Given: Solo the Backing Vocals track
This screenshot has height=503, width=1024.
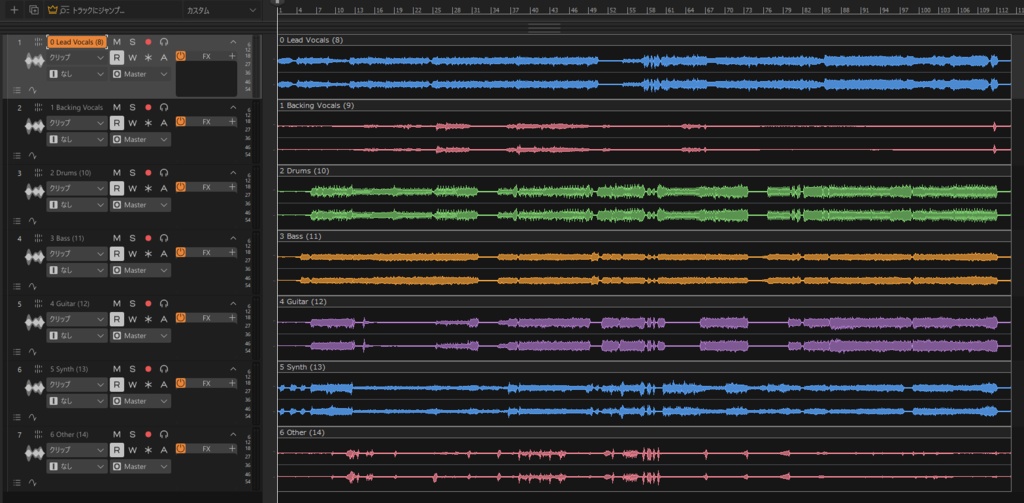Looking at the screenshot, I should 132,107.
